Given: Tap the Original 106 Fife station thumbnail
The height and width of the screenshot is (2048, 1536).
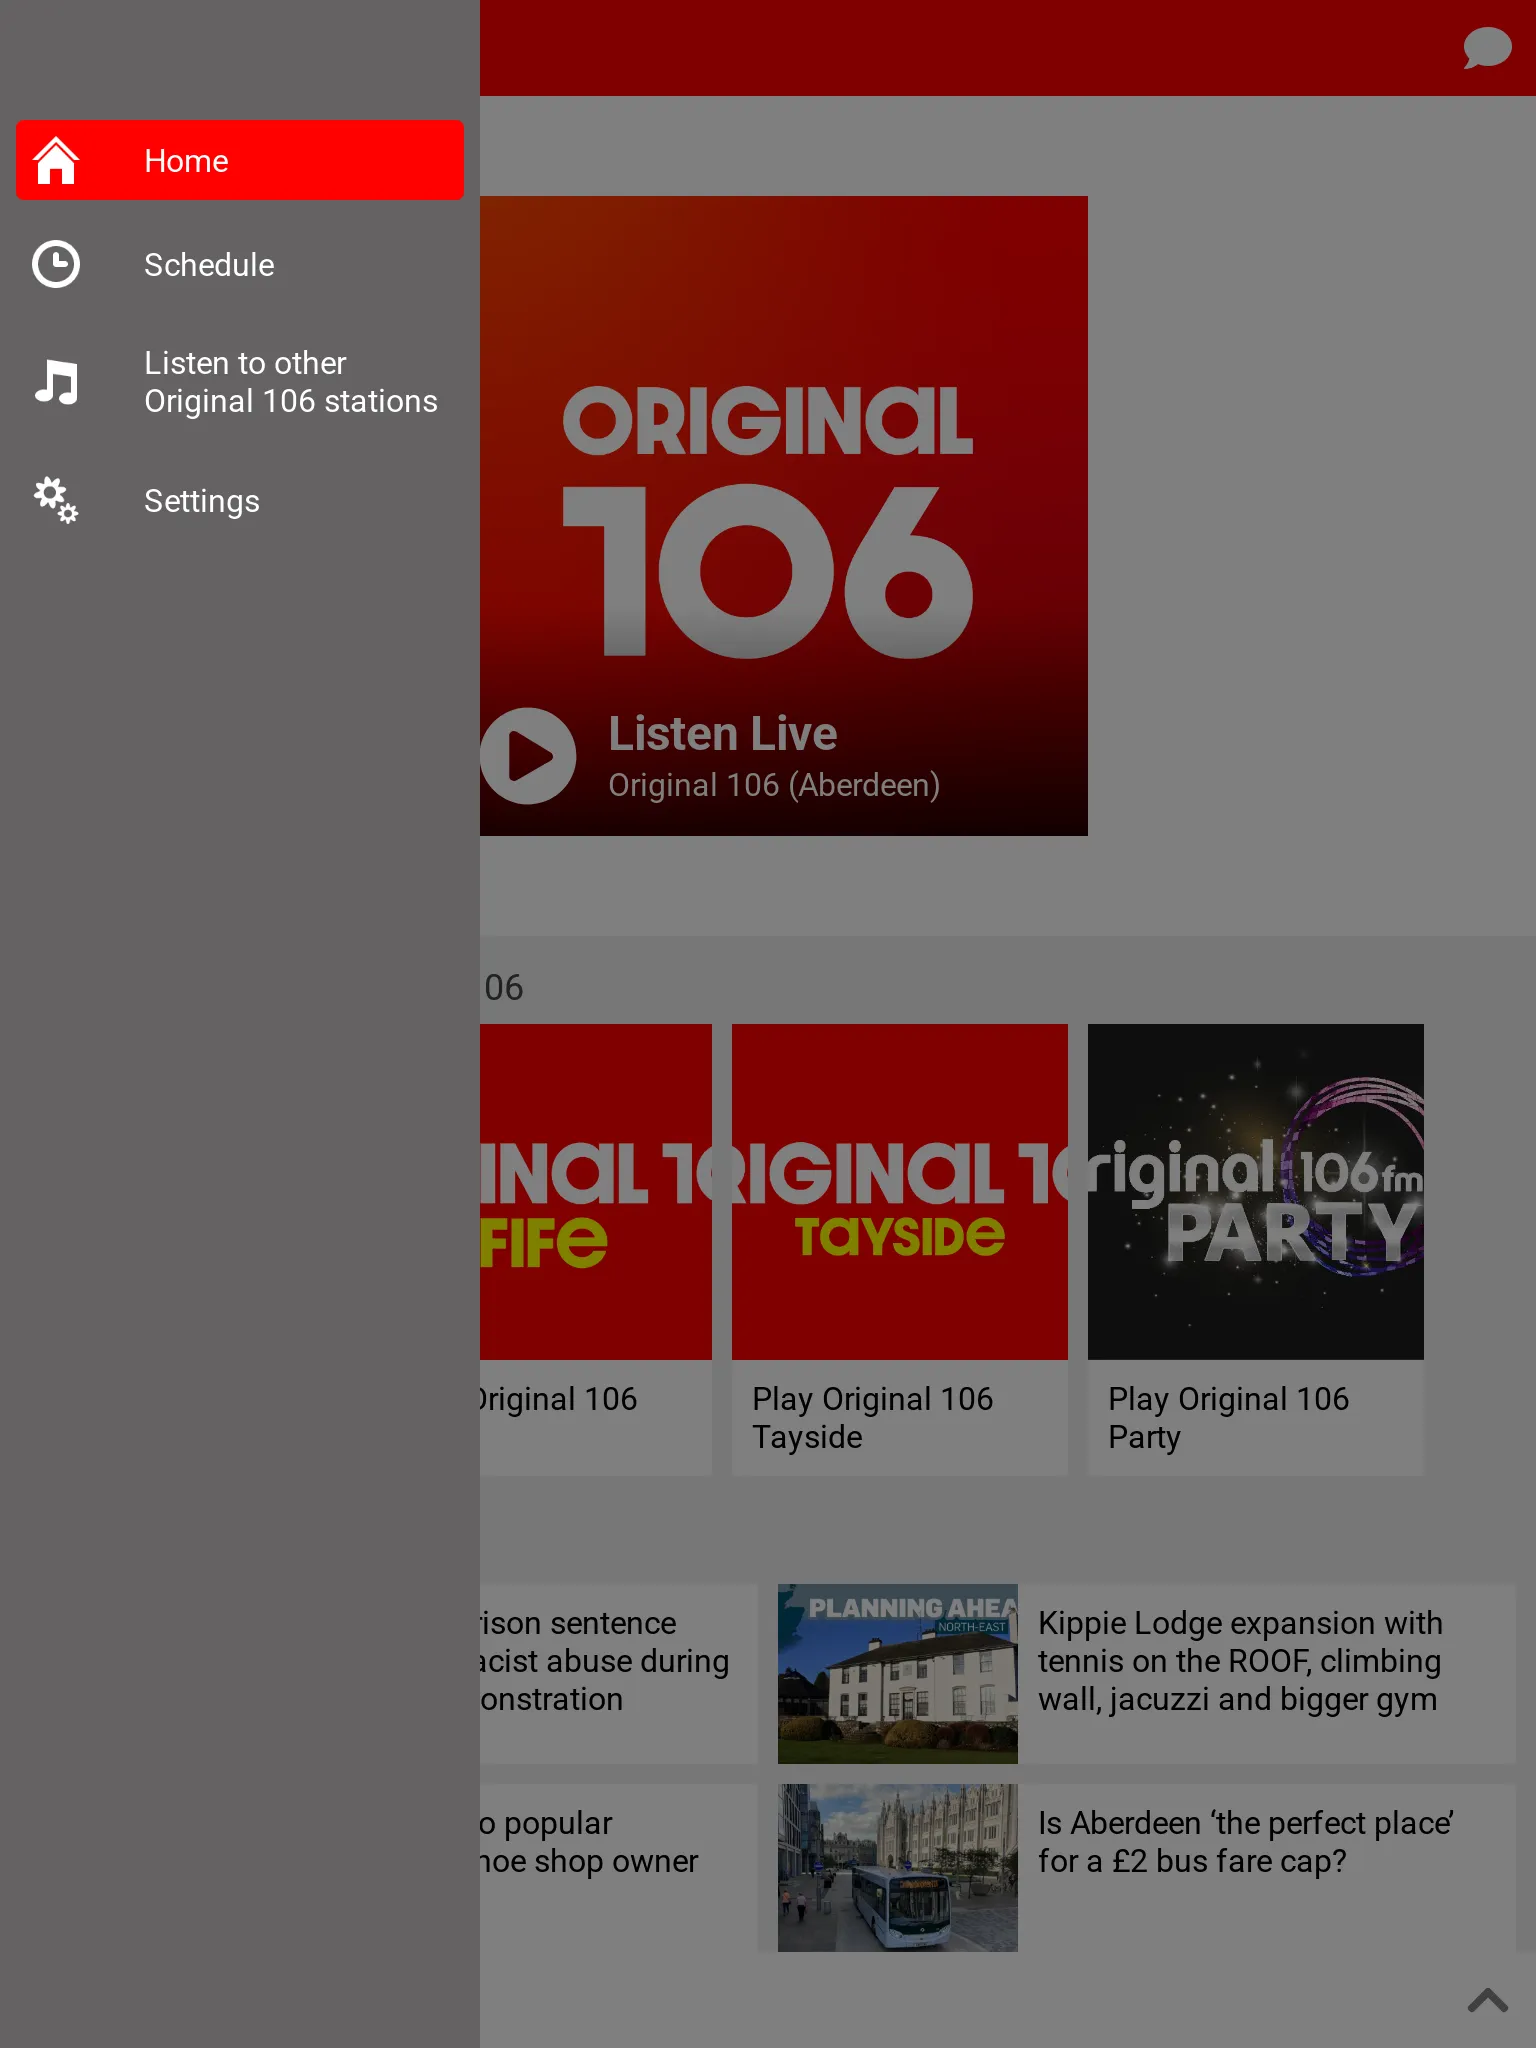Looking at the screenshot, I should tap(596, 1192).
